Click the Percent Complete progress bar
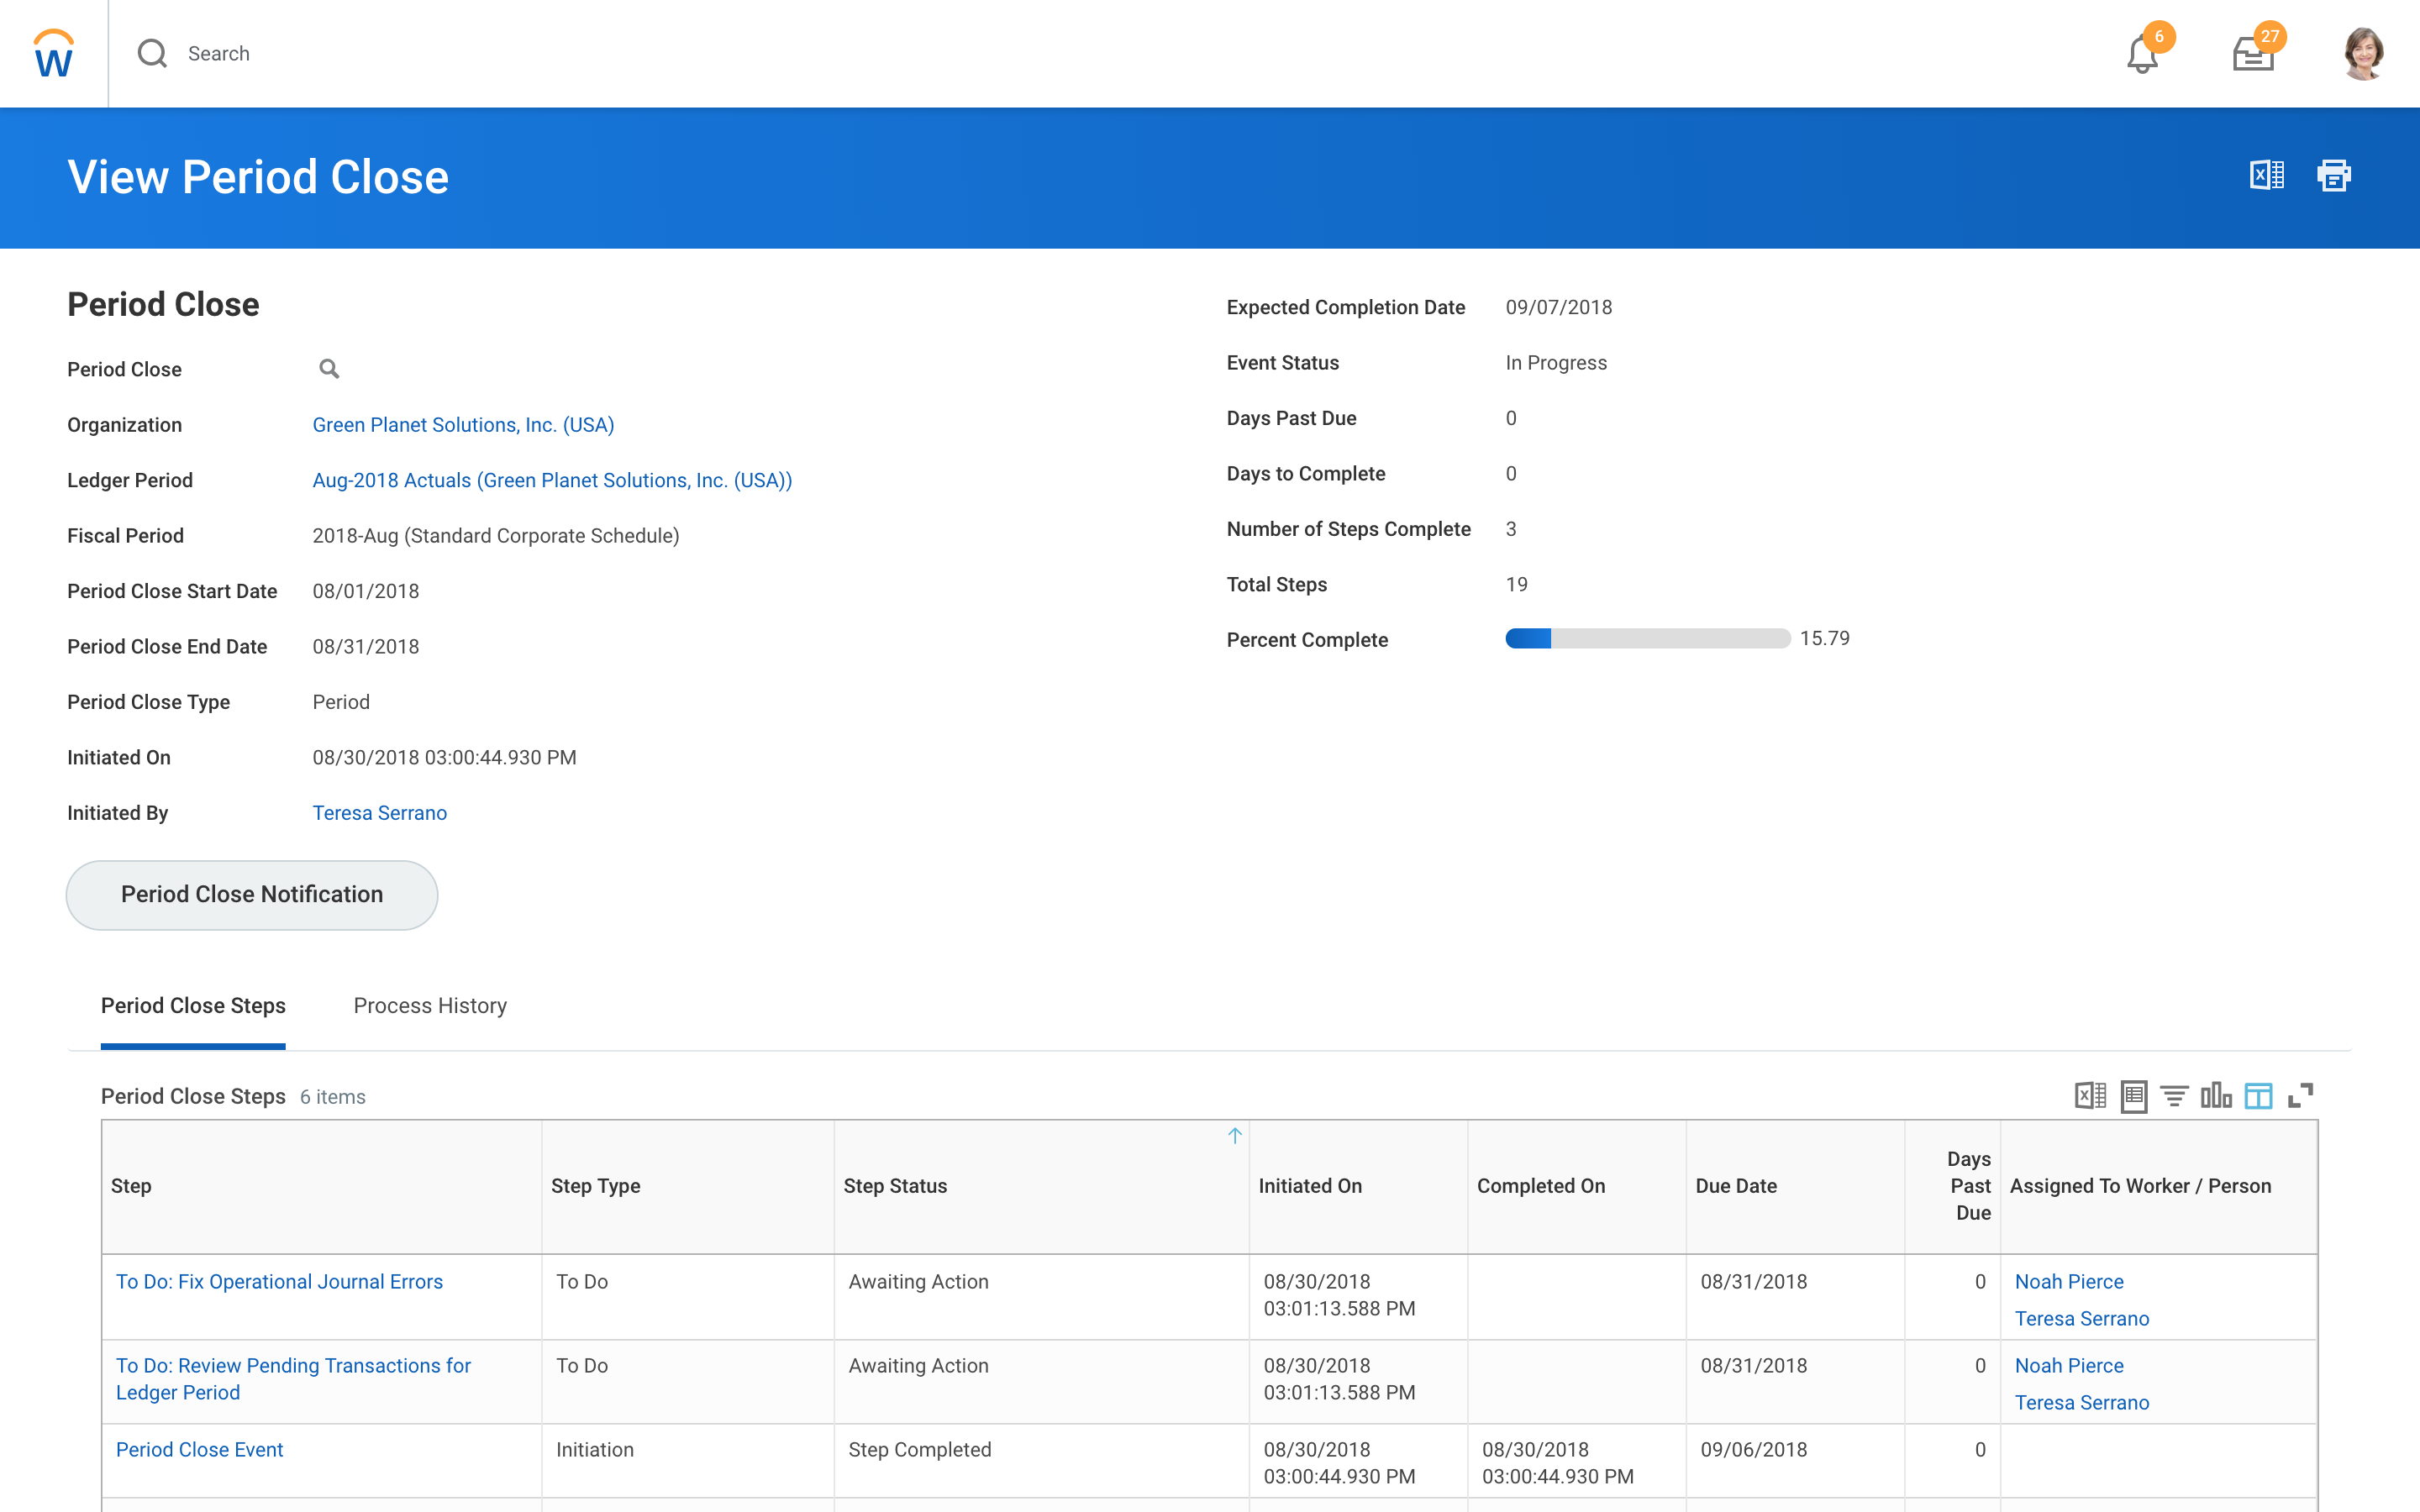 [x=1647, y=639]
